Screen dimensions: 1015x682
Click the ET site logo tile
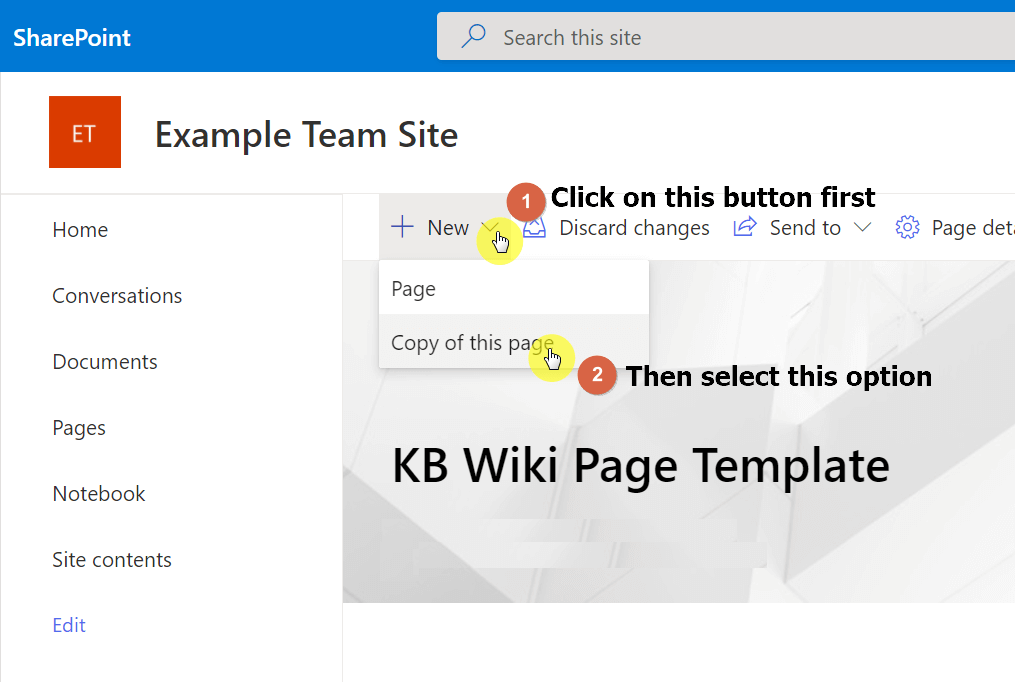pyautogui.click(x=85, y=132)
